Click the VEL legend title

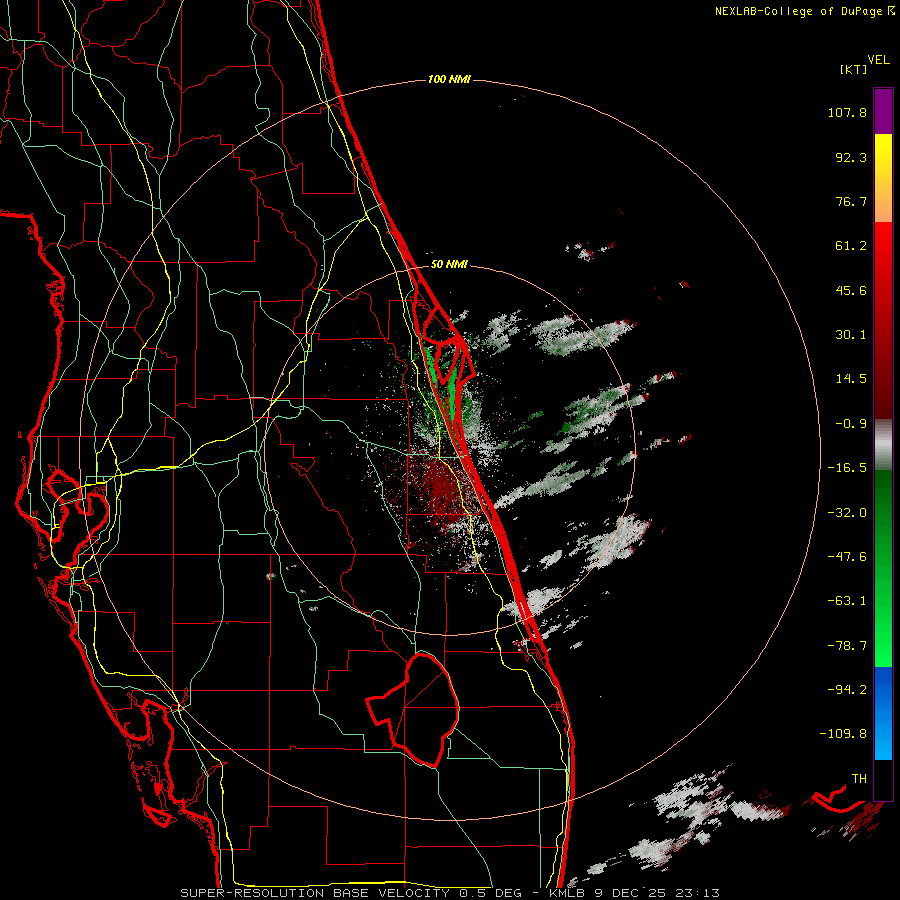878,59
